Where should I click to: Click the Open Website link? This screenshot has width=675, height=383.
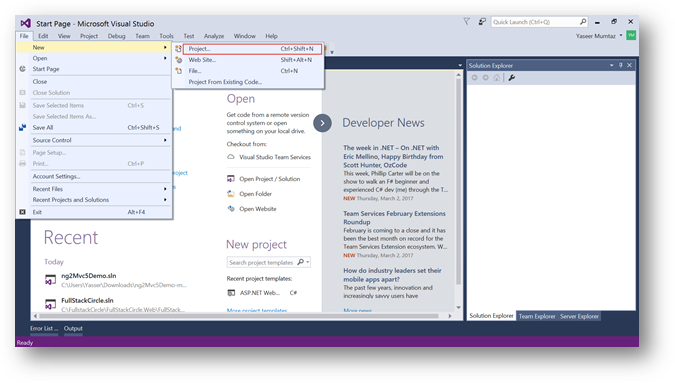pyautogui.click(x=258, y=209)
